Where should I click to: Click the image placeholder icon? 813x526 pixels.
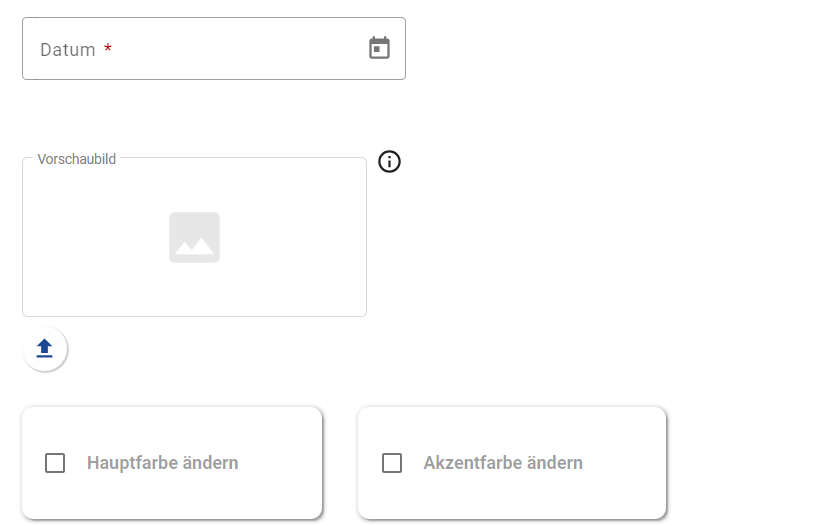coord(194,238)
